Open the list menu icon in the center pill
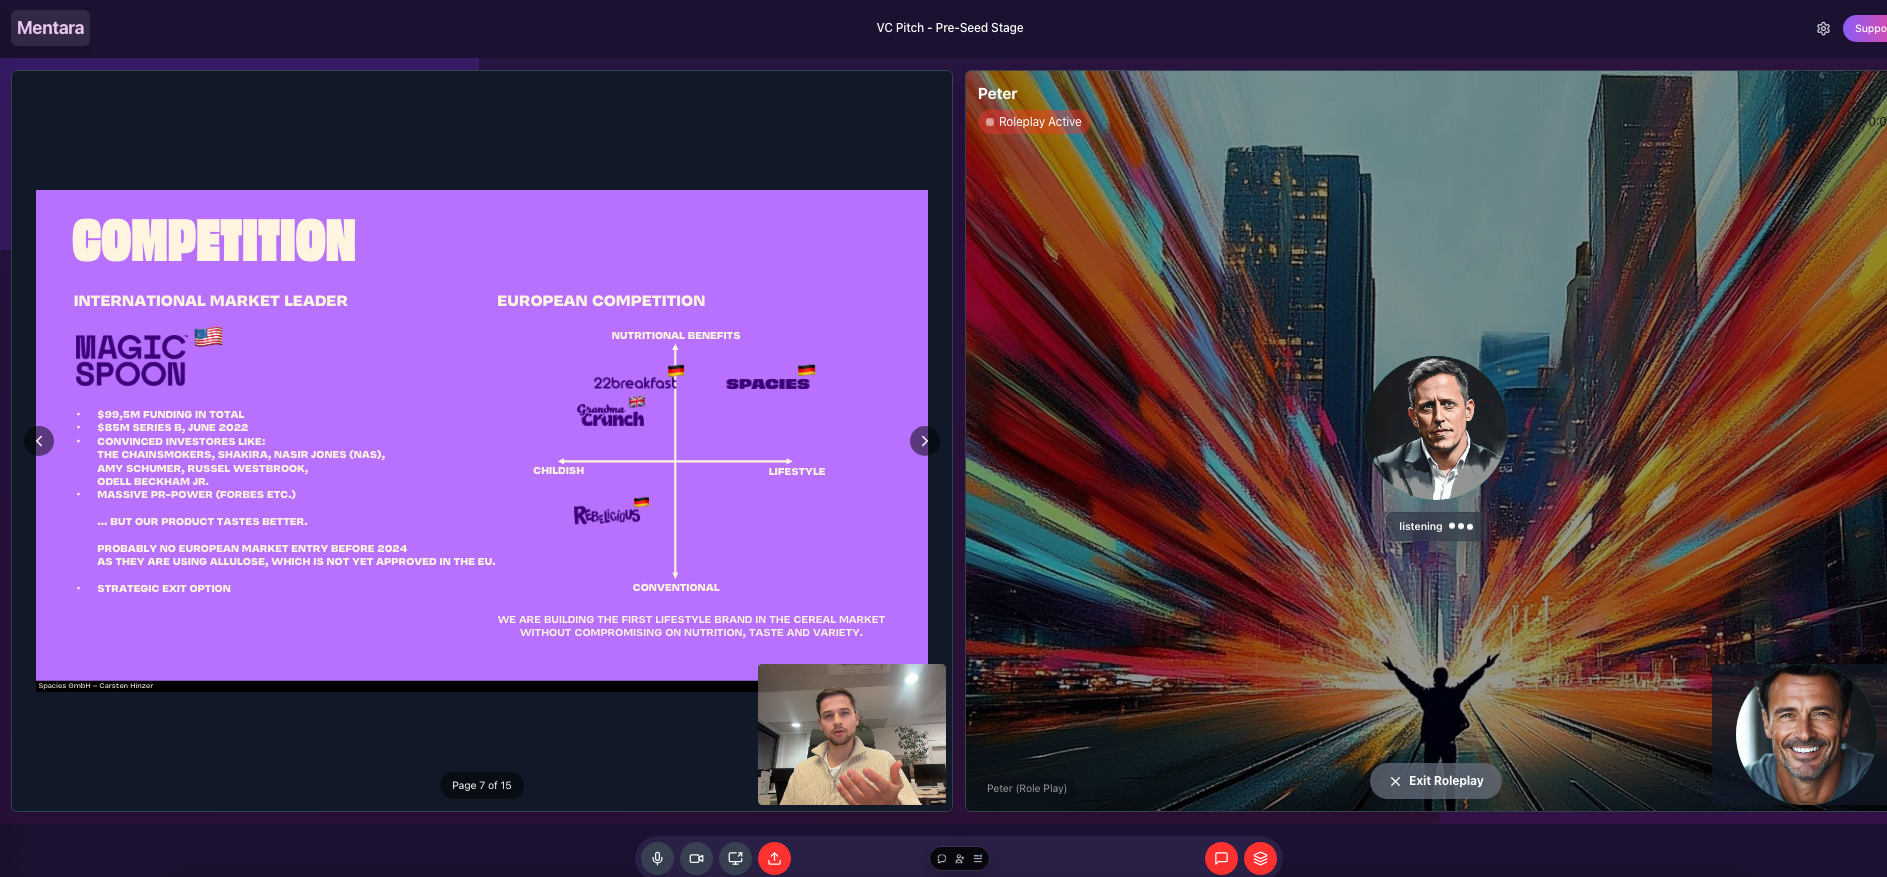 pos(978,858)
